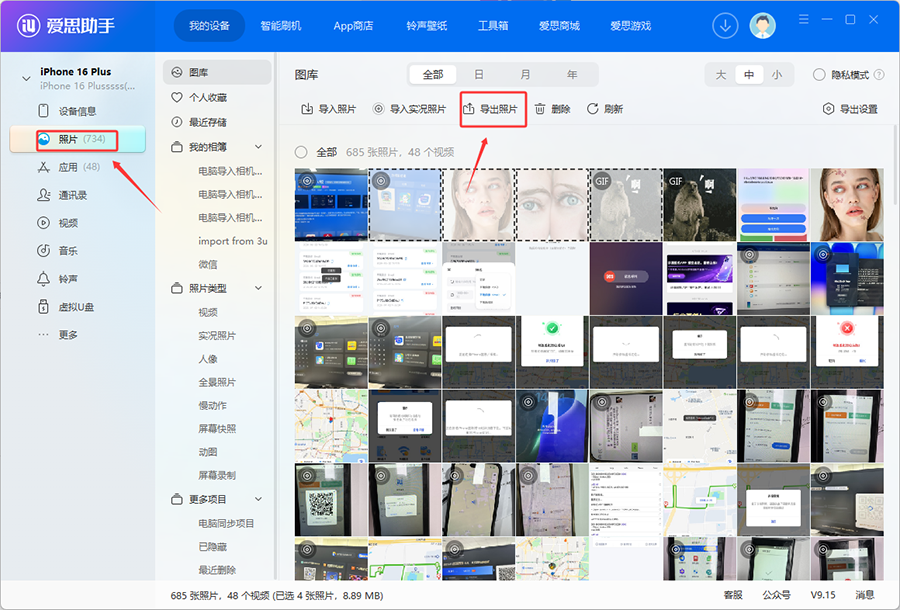Open 消息 messages in status bar

[x=865, y=595]
